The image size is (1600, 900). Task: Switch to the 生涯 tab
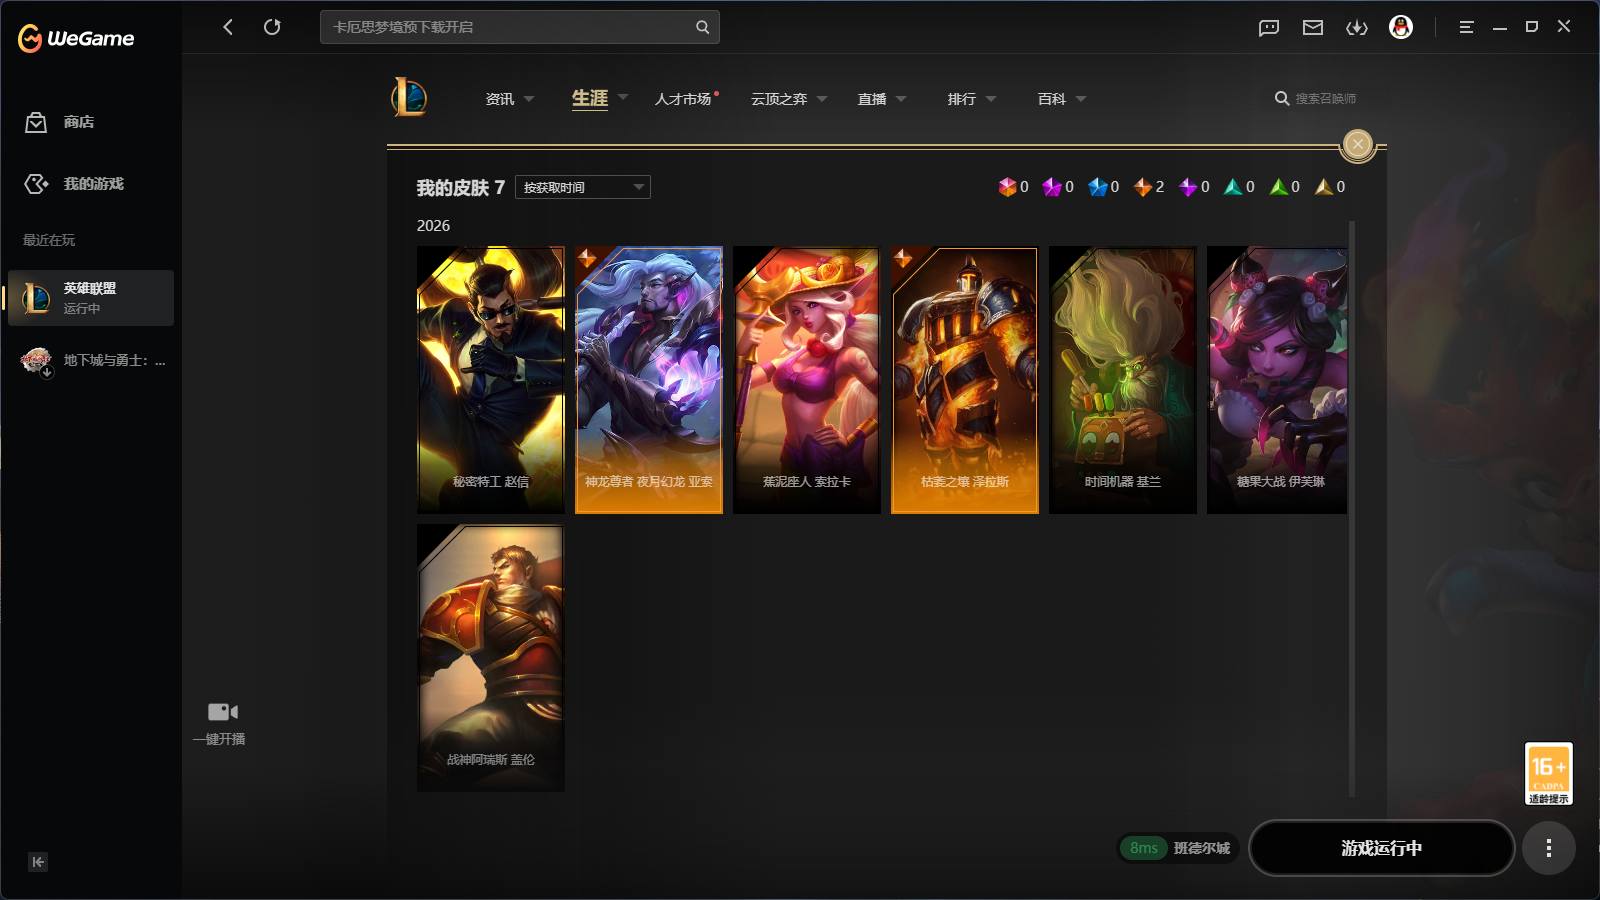[x=590, y=98]
